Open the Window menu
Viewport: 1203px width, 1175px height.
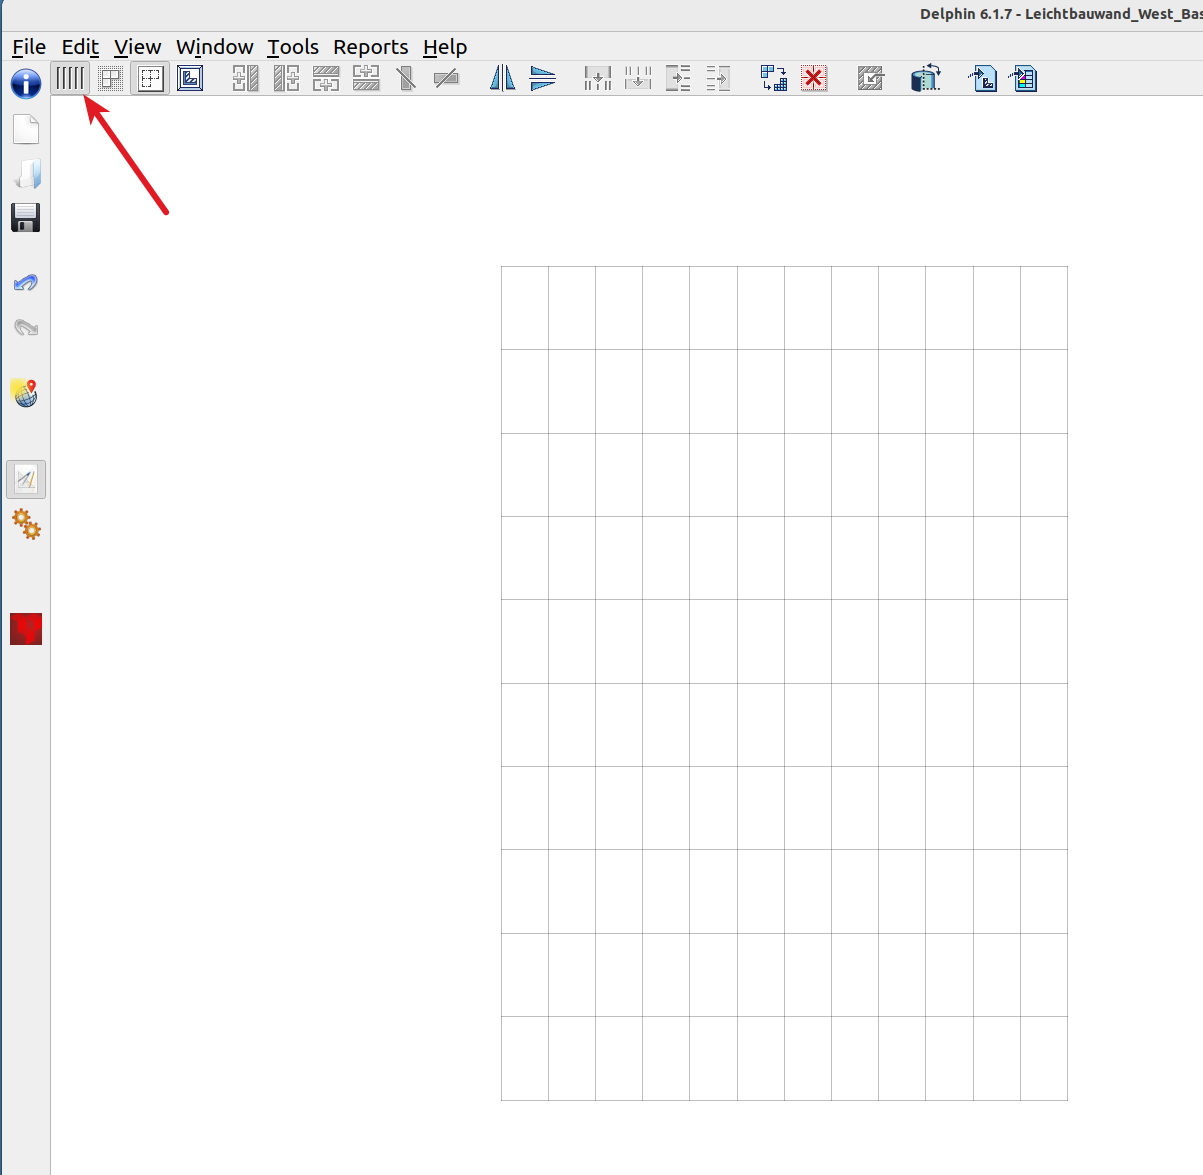(x=215, y=47)
